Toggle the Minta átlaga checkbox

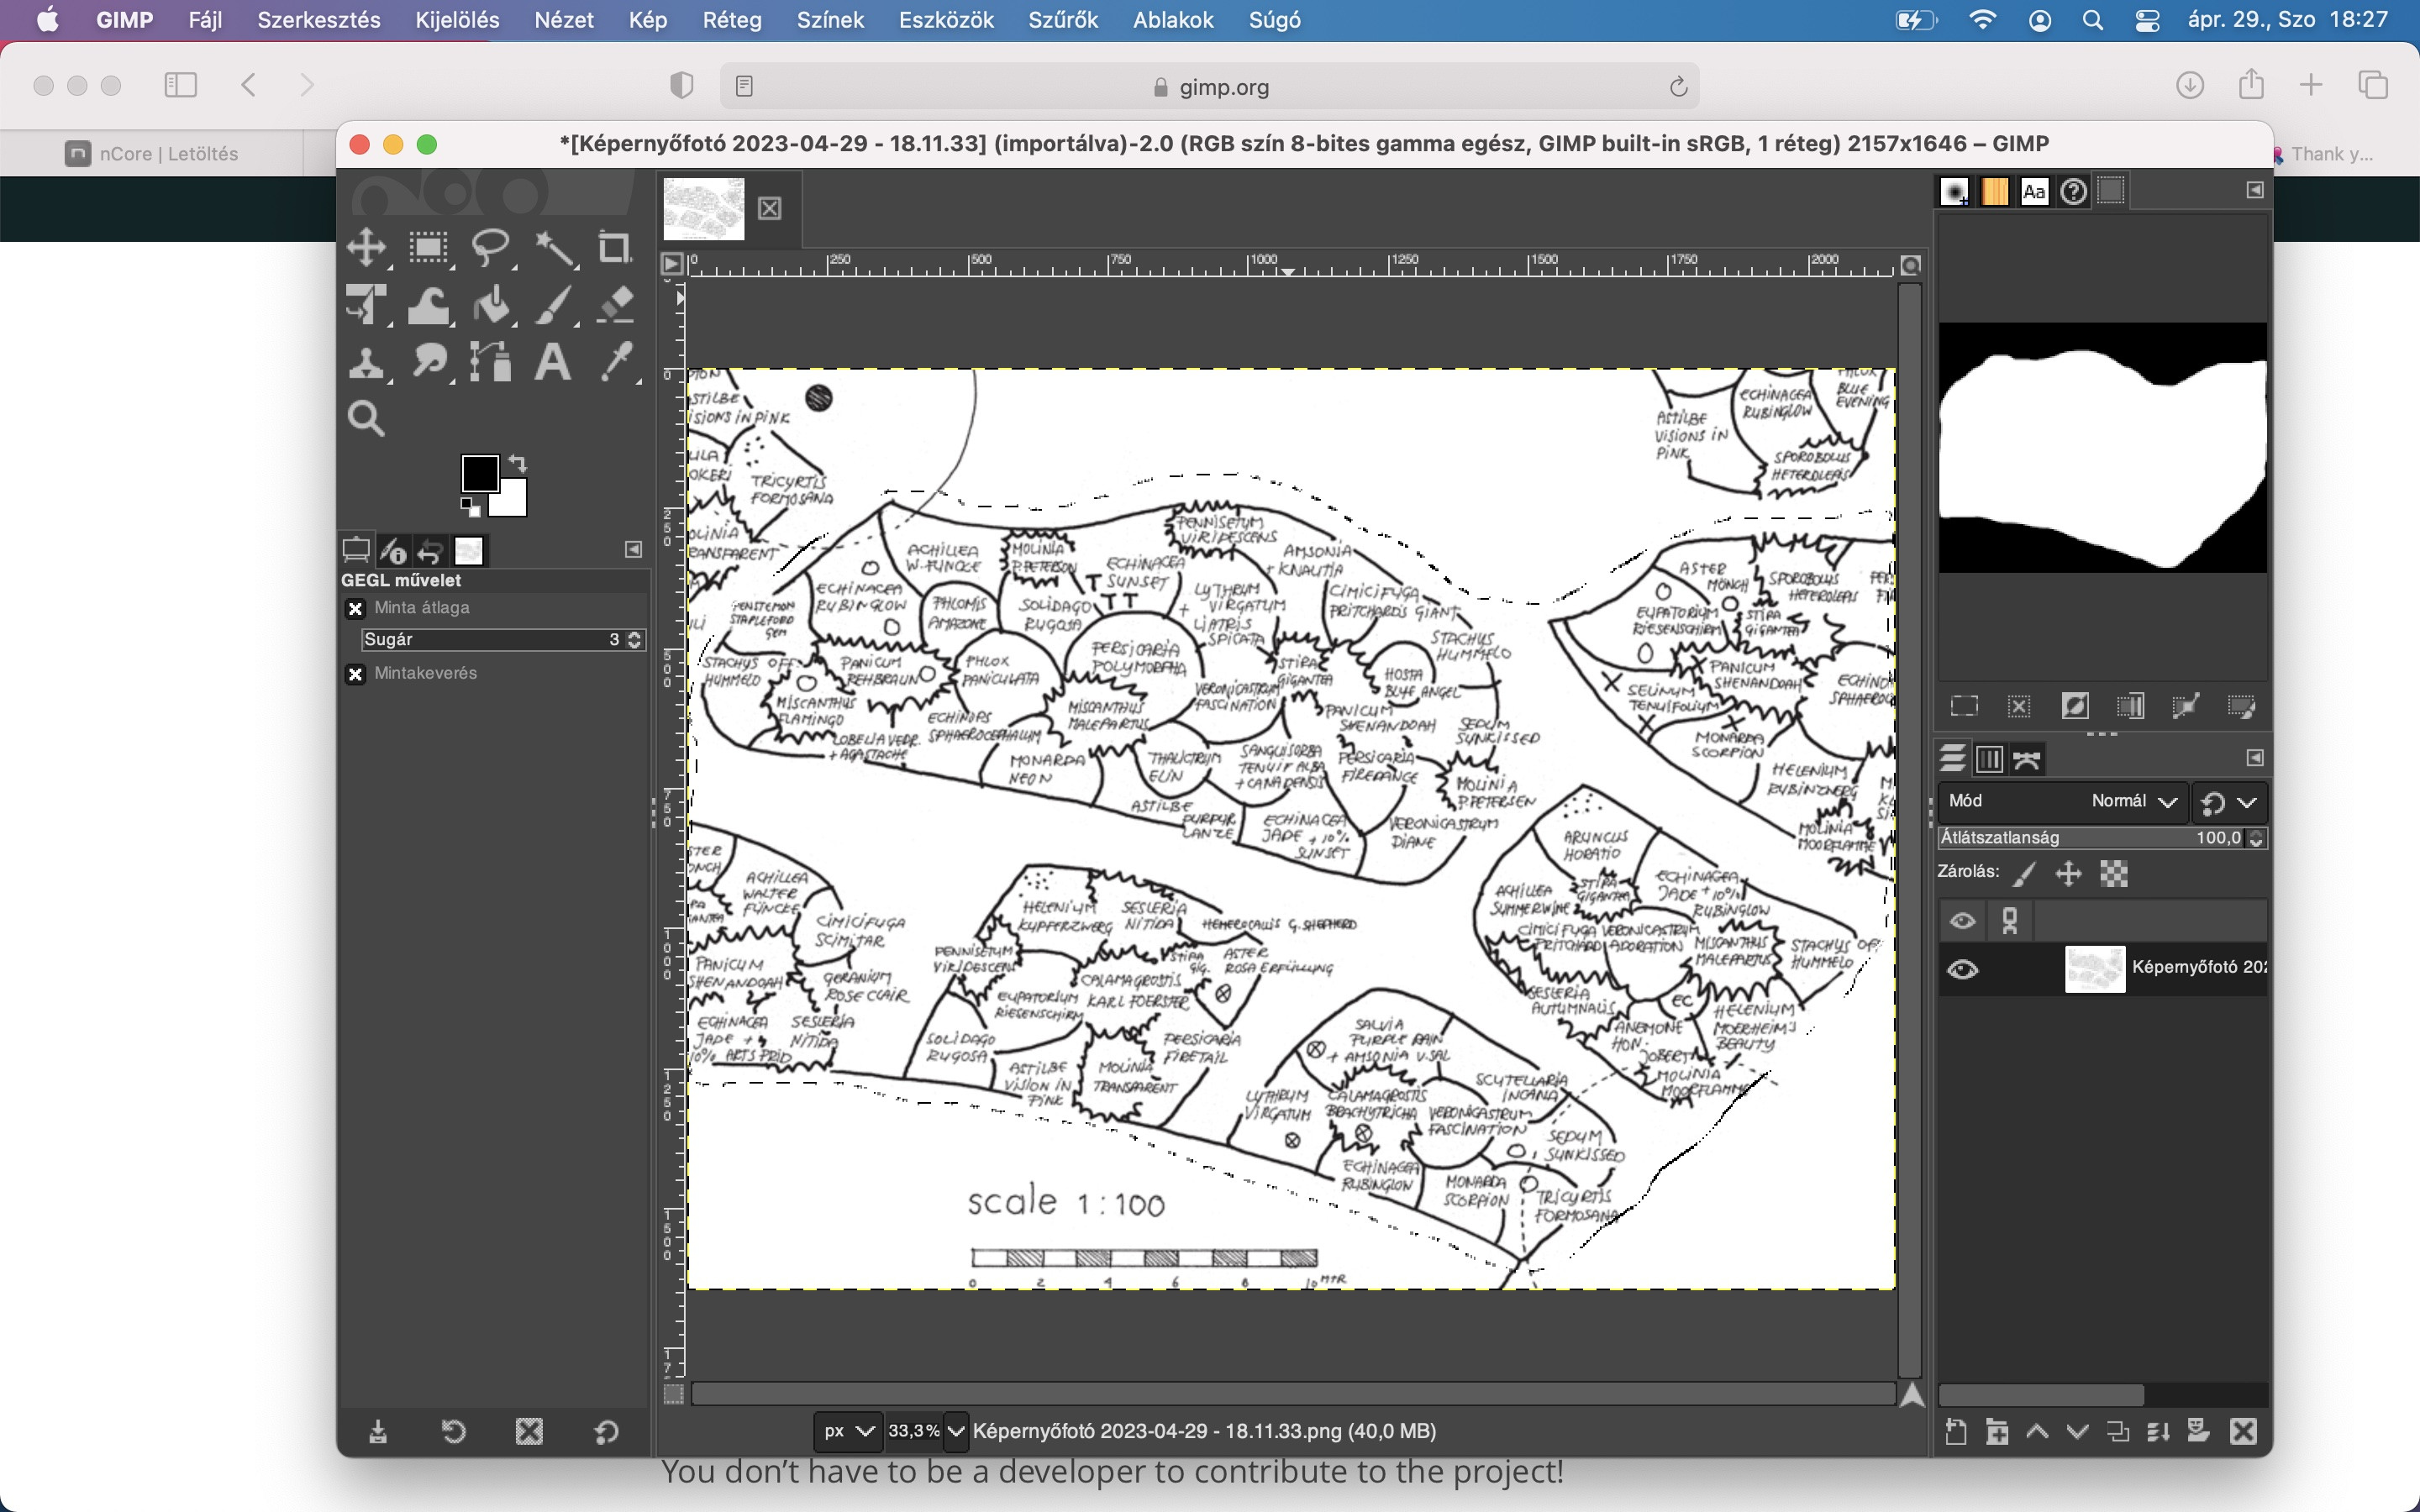[355, 608]
